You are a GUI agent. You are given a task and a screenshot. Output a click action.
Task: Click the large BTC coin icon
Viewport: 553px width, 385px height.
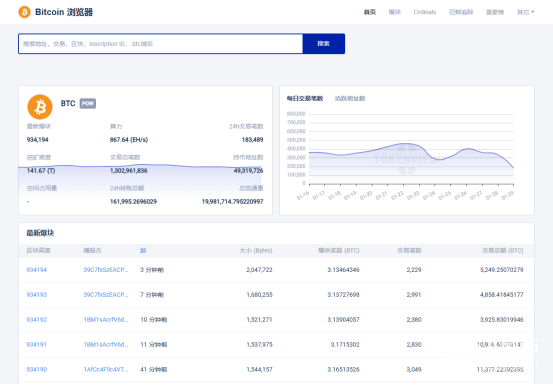click(40, 107)
